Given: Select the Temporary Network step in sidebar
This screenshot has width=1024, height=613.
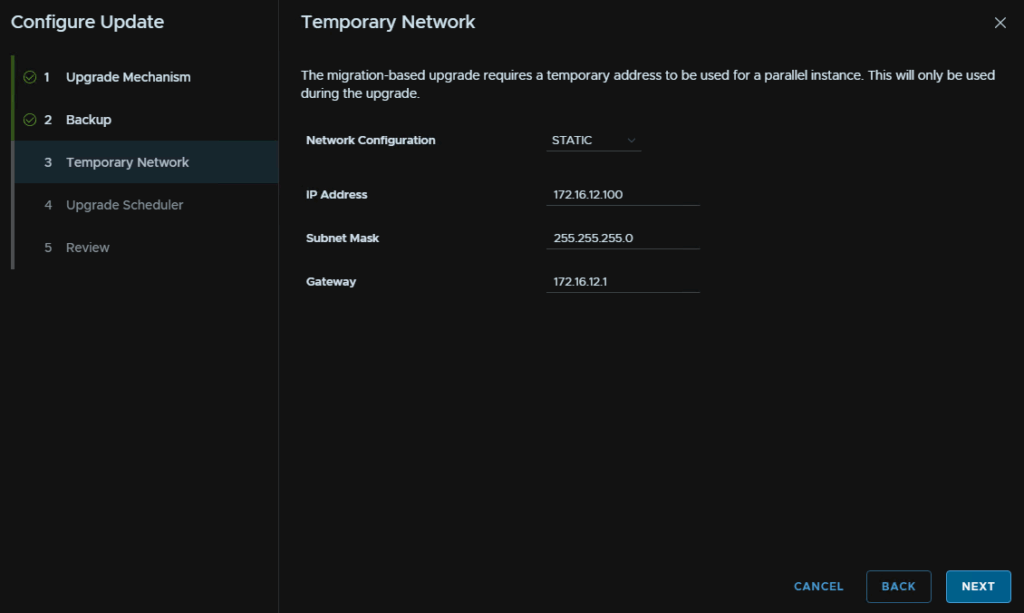Looking at the screenshot, I should [x=127, y=162].
